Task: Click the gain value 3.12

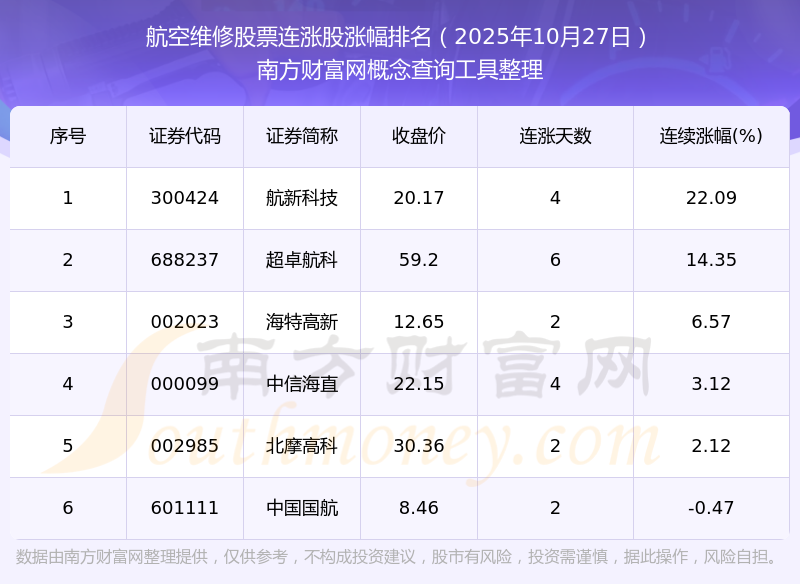Action: (711, 384)
